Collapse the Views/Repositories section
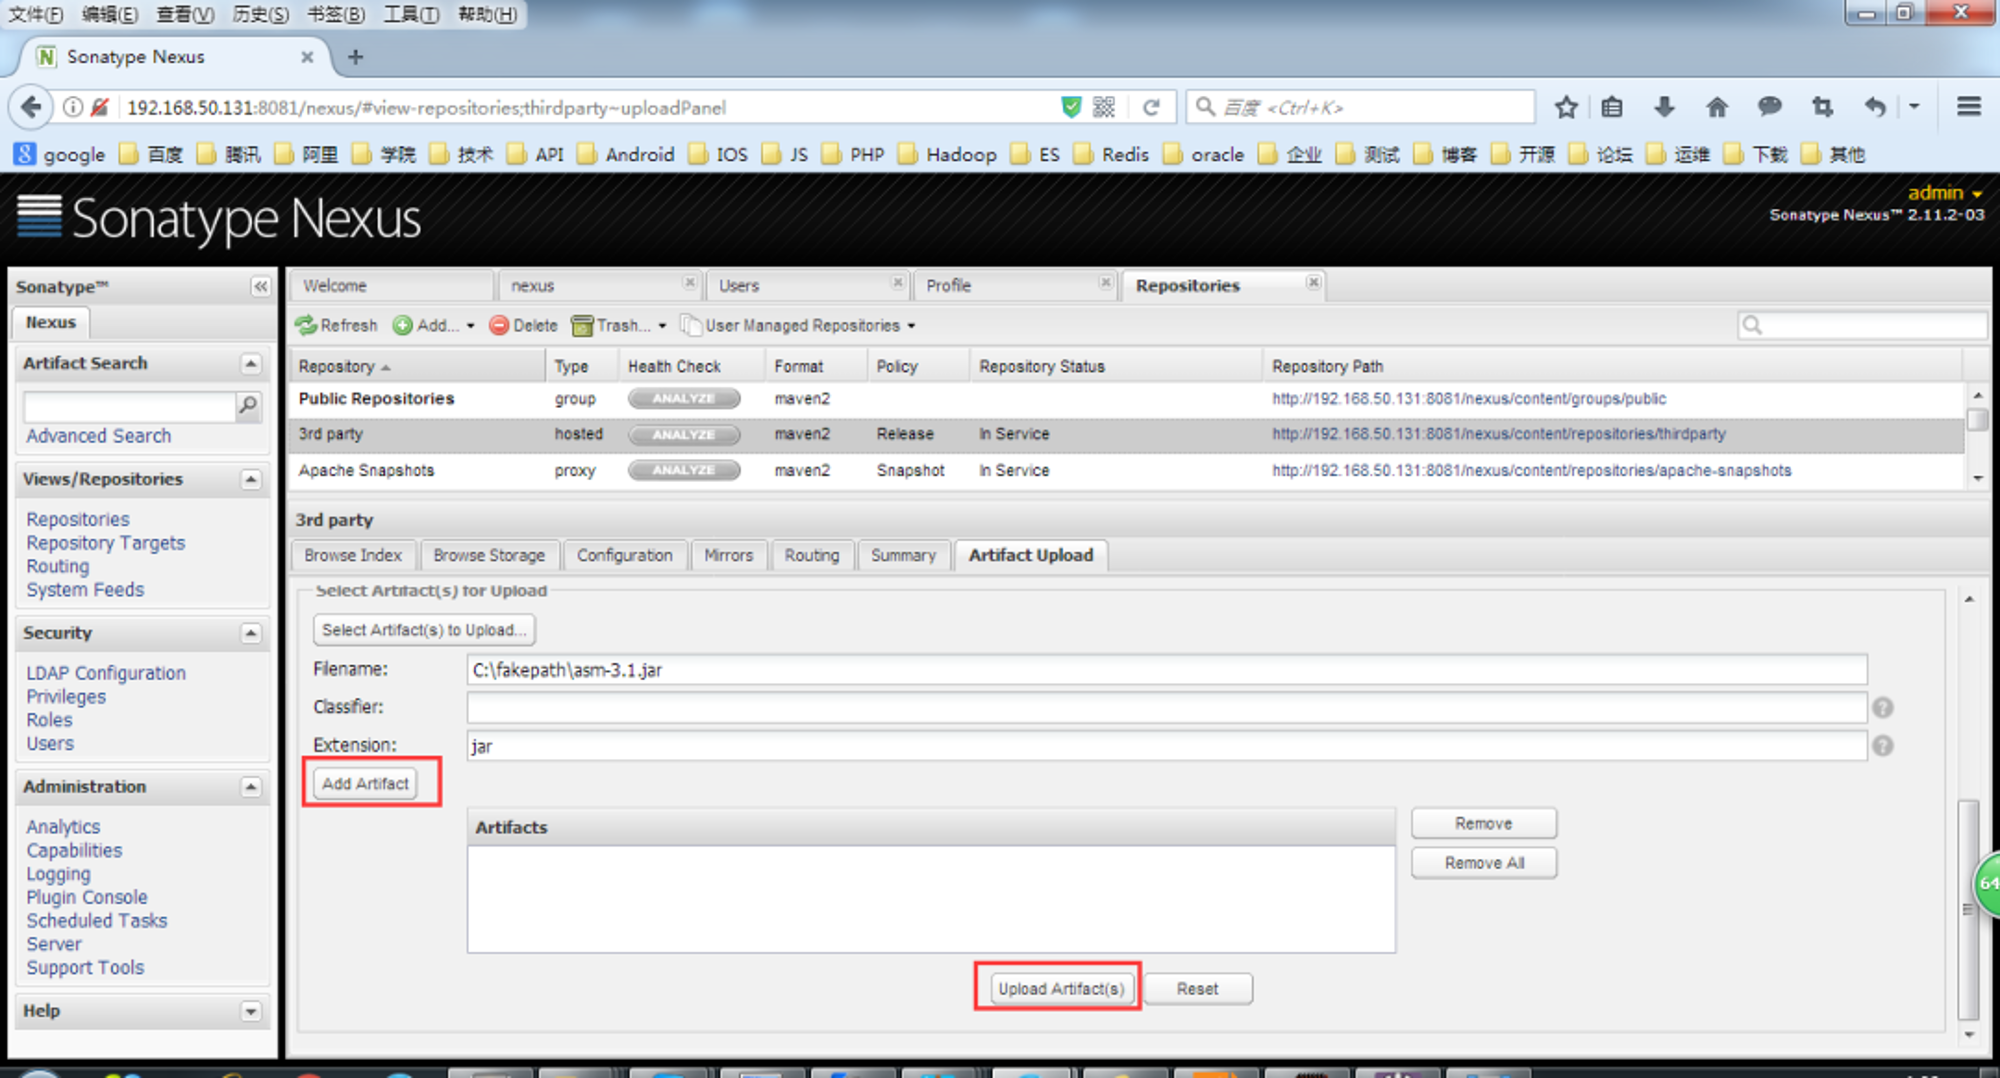This screenshot has height=1078, width=2000. pyautogui.click(x=251, y=480)
